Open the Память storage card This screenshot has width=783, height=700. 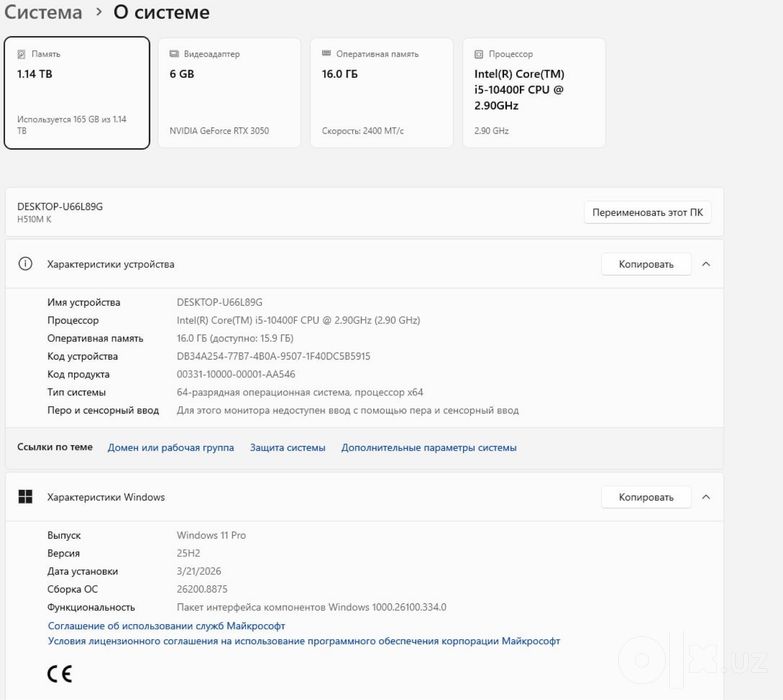coord(77,93)
